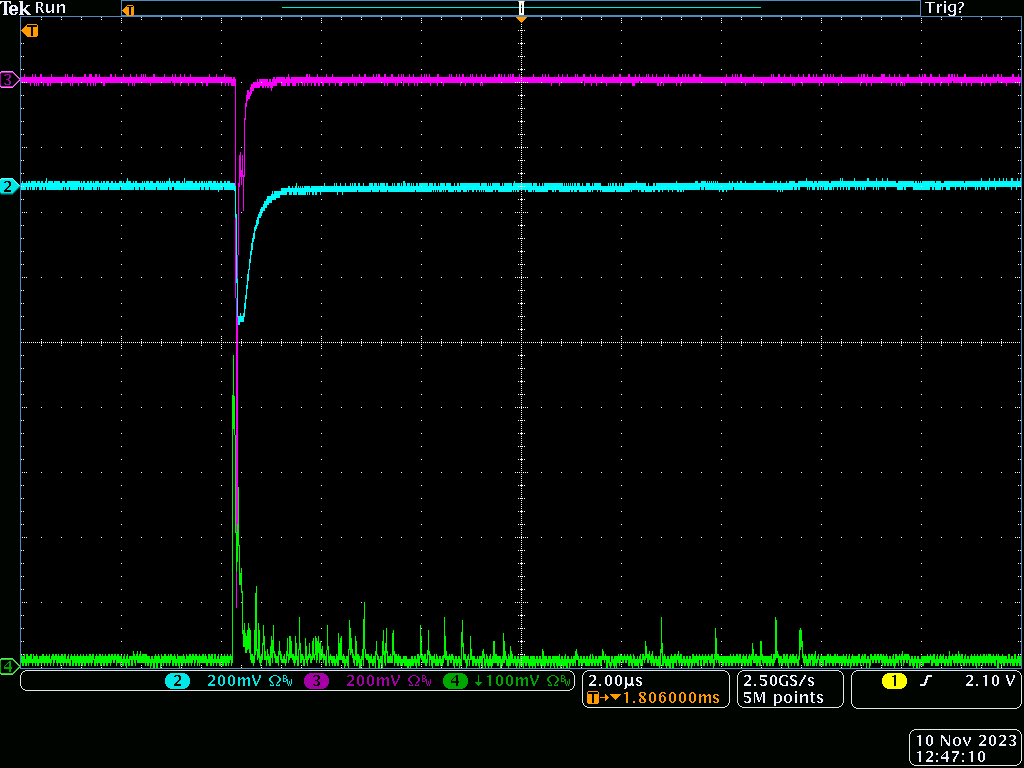
Task: Click the orange T marker at graticule top-left
Action: point(31,31)
